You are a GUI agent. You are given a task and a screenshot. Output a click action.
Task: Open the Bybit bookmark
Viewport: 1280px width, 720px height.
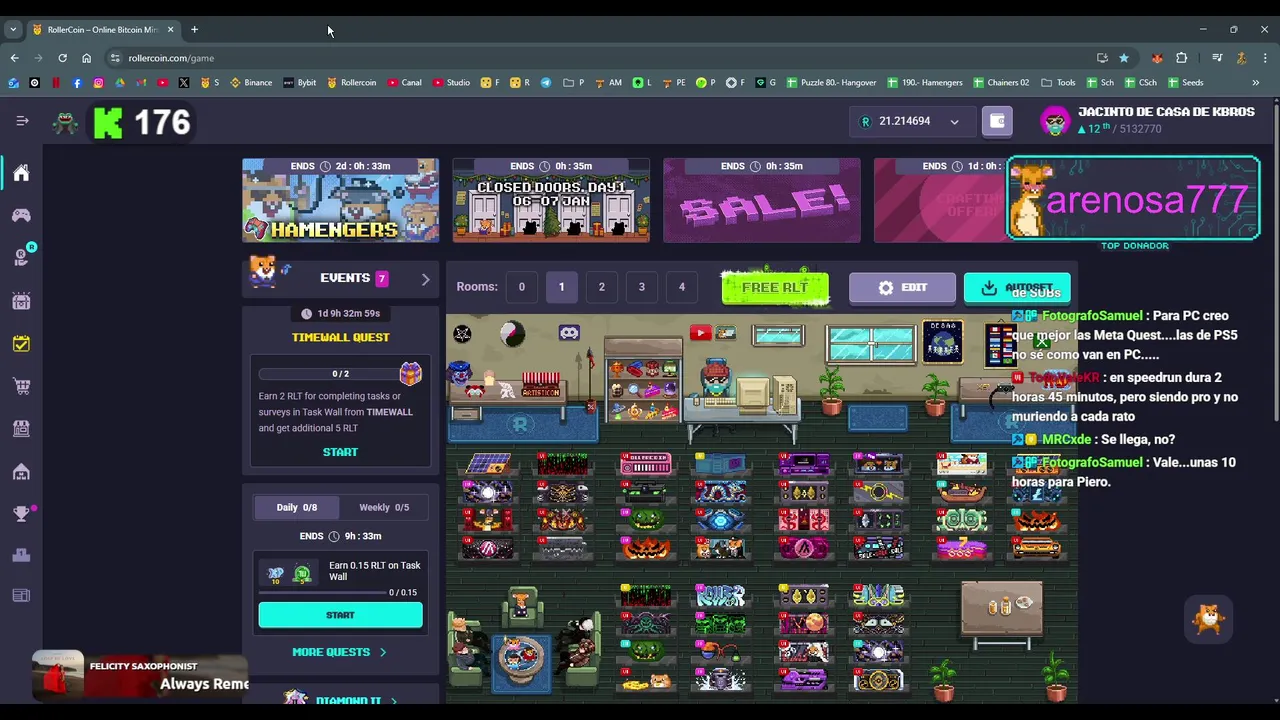coord(300,83)
